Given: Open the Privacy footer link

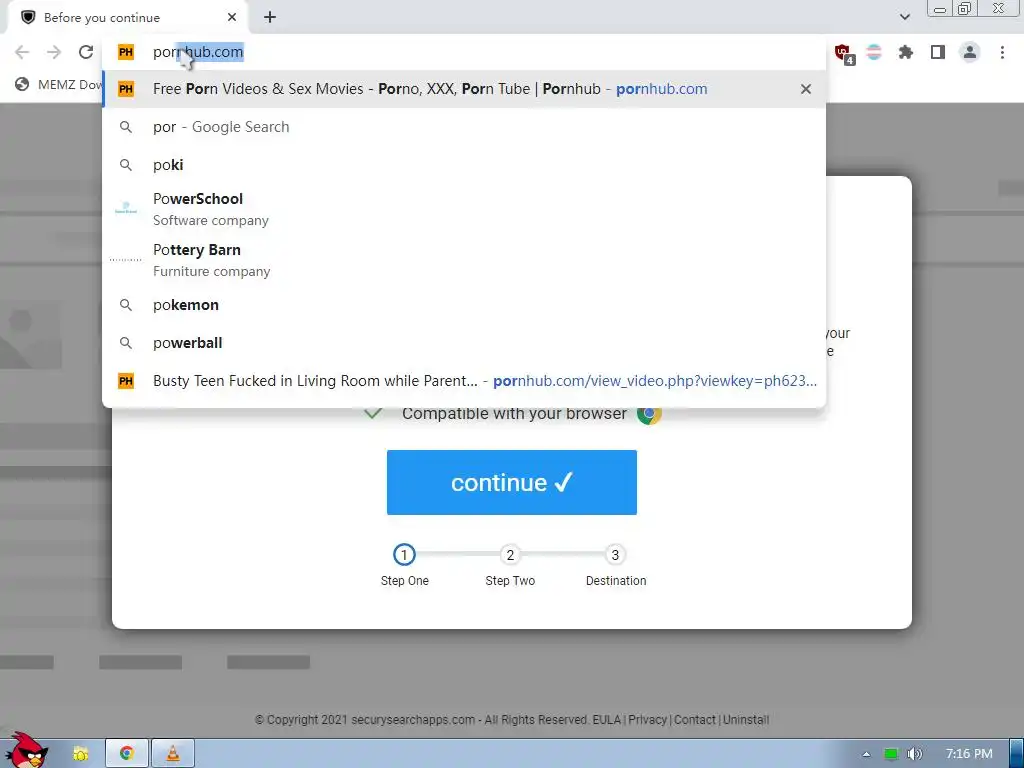Looking at the screenshot, I should pos(647,720).
